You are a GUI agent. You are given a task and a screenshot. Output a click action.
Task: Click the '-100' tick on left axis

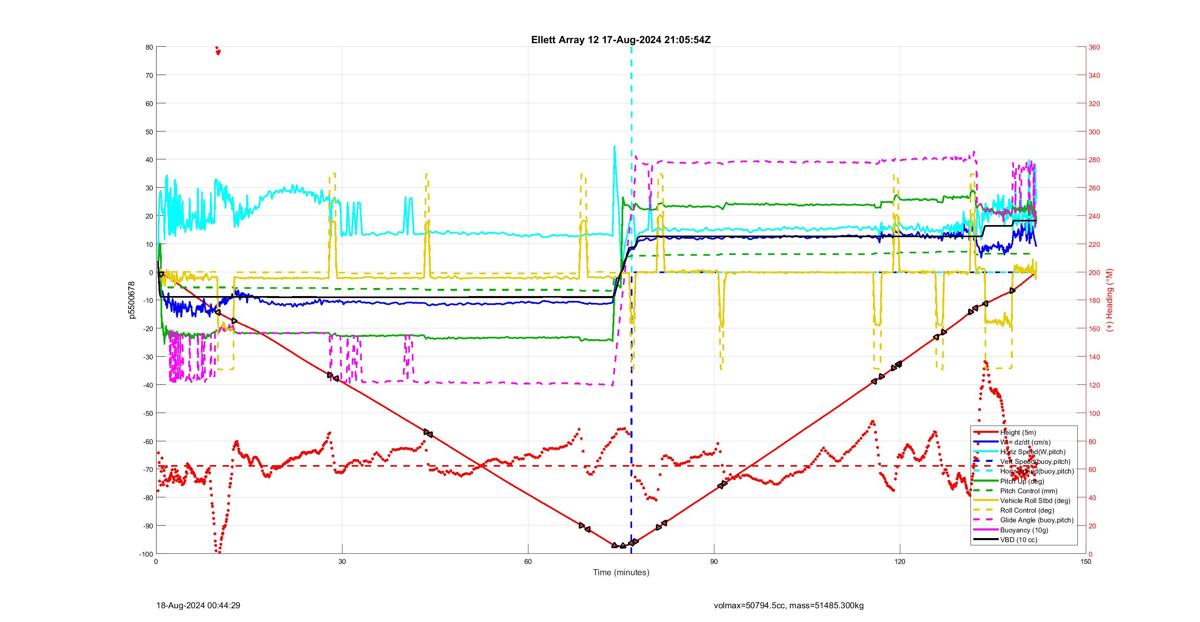pyautogui.click(x=144, y=554)
